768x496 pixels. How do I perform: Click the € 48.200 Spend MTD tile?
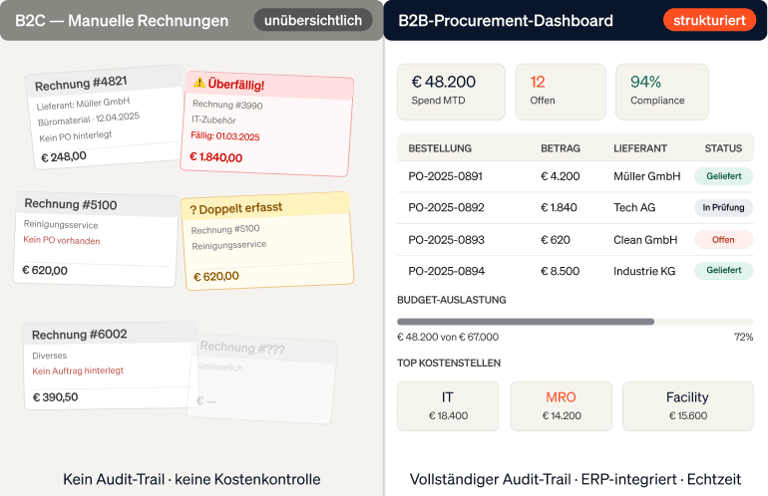451,92
